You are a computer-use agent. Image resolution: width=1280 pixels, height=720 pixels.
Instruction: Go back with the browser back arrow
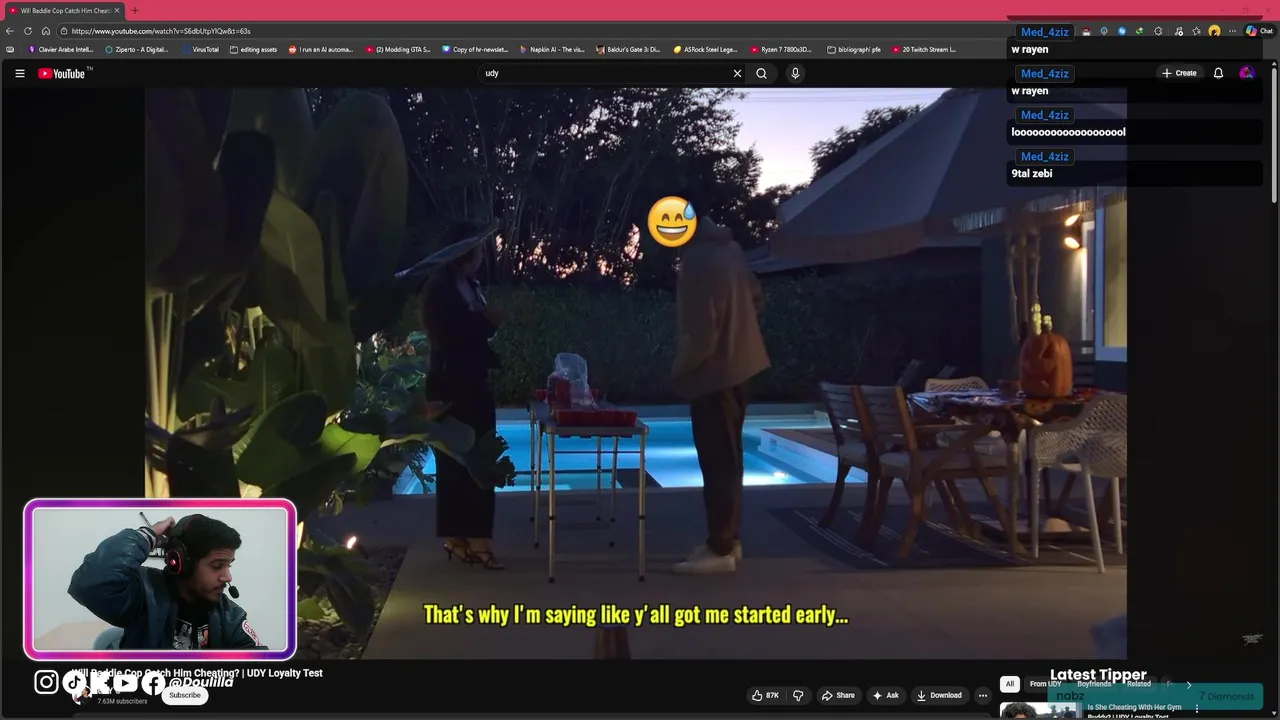[10, 31]
